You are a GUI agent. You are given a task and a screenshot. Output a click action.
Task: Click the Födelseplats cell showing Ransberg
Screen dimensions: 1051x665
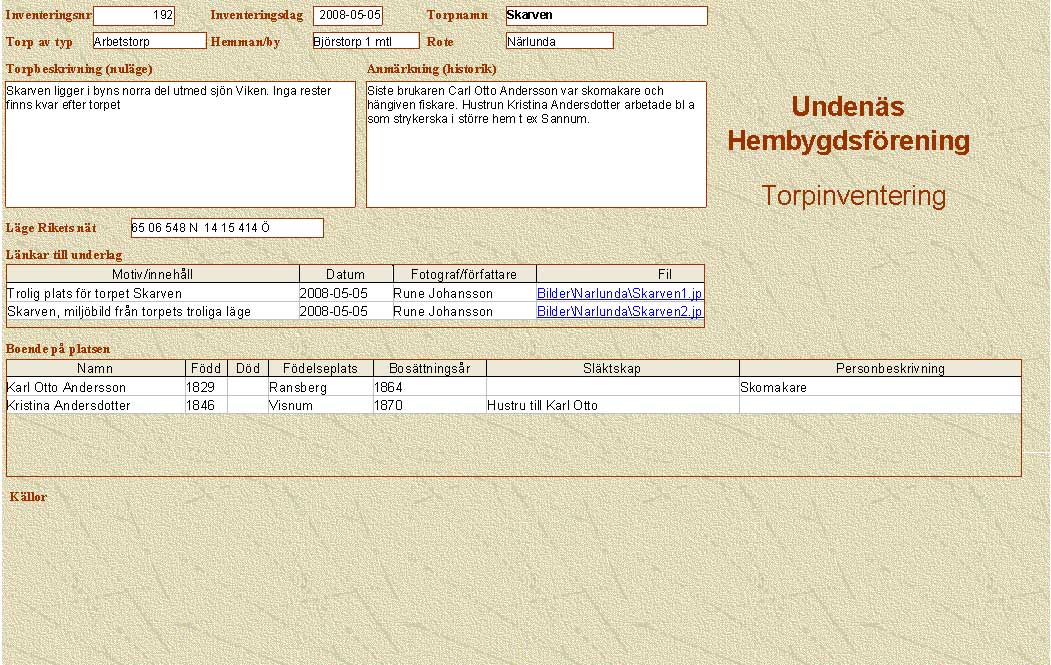(319, 388)
